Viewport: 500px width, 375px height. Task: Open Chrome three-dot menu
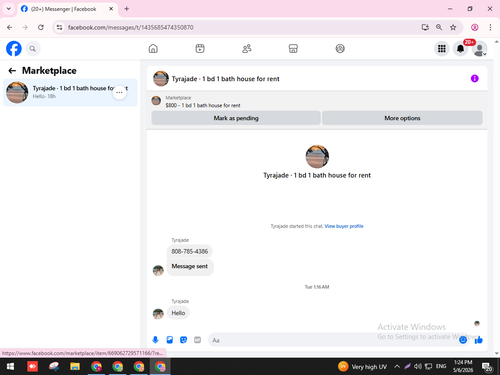(x=490, y=27)
